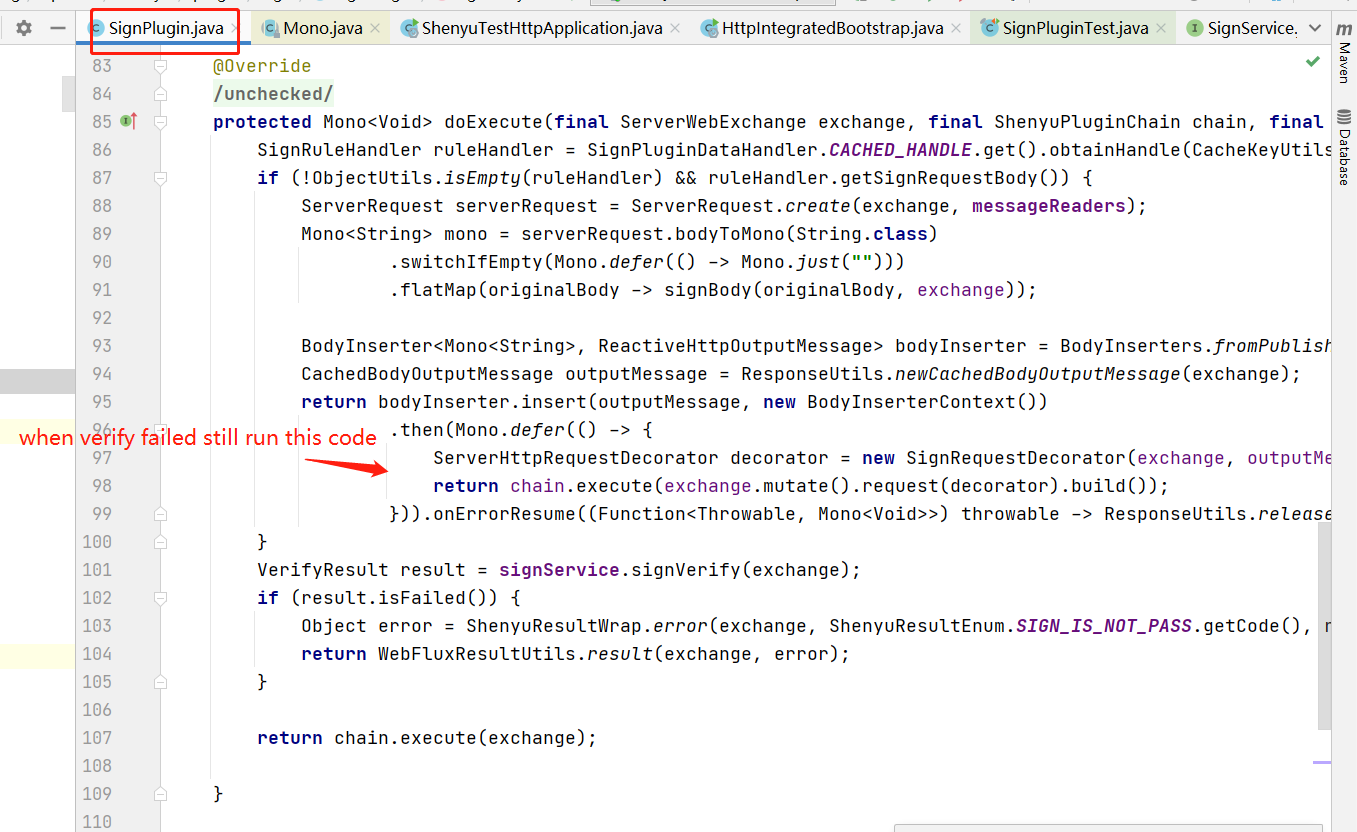Image resolution: width=1357 pixels, height=832 pixels.
Task: Click the /unchecked/ comment on line 84
Action: click(x=273, y=94)
